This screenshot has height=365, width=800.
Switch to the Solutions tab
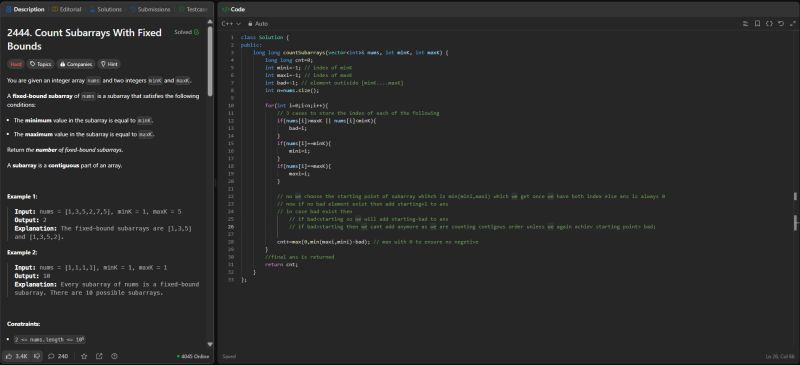pos(106,9)
